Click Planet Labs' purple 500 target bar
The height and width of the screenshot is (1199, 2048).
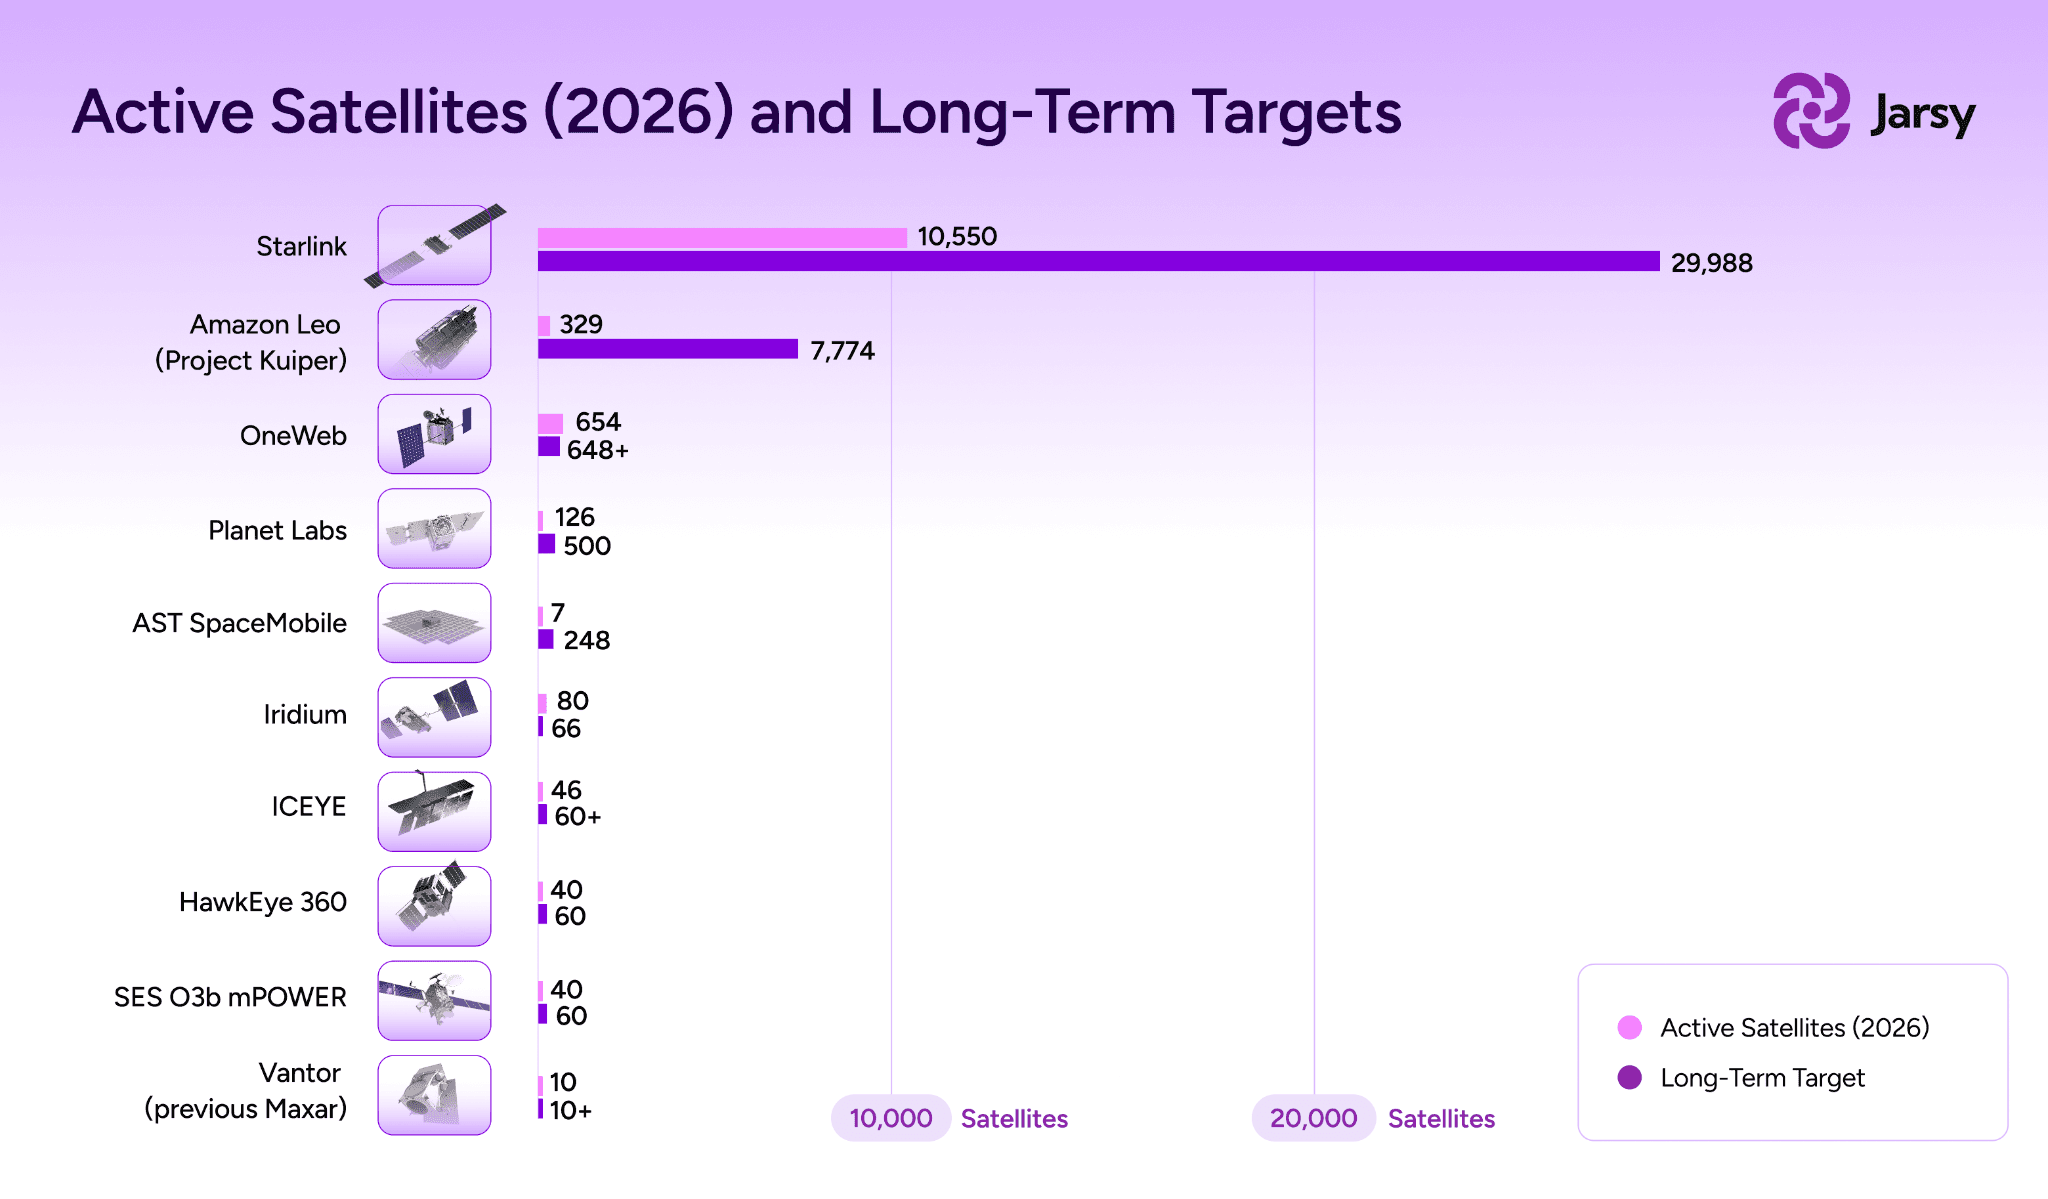(546, 544)
